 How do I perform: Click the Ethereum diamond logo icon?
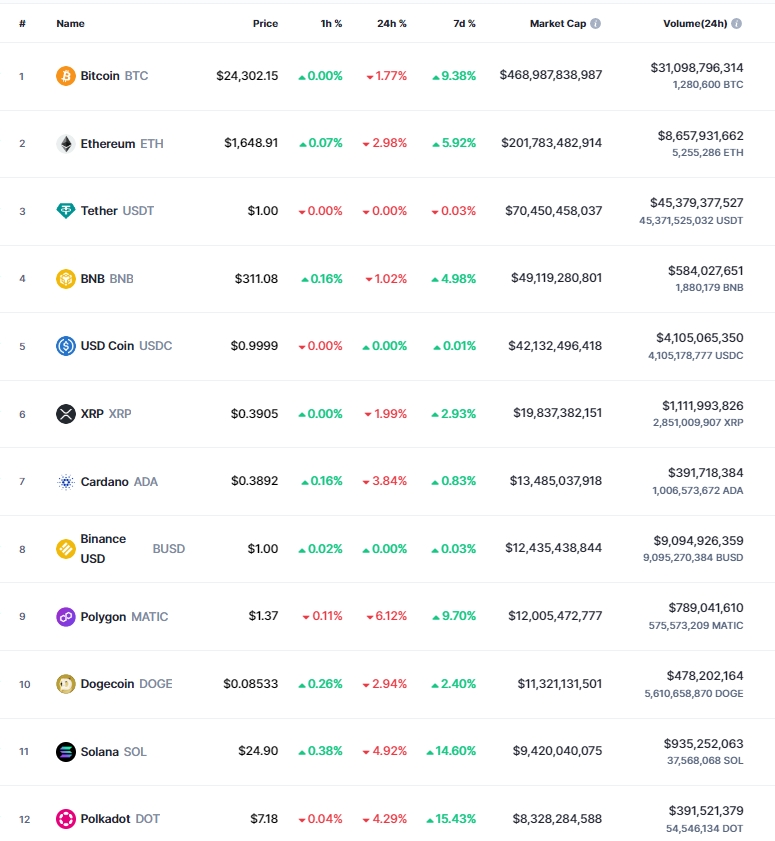click(65, 144)
